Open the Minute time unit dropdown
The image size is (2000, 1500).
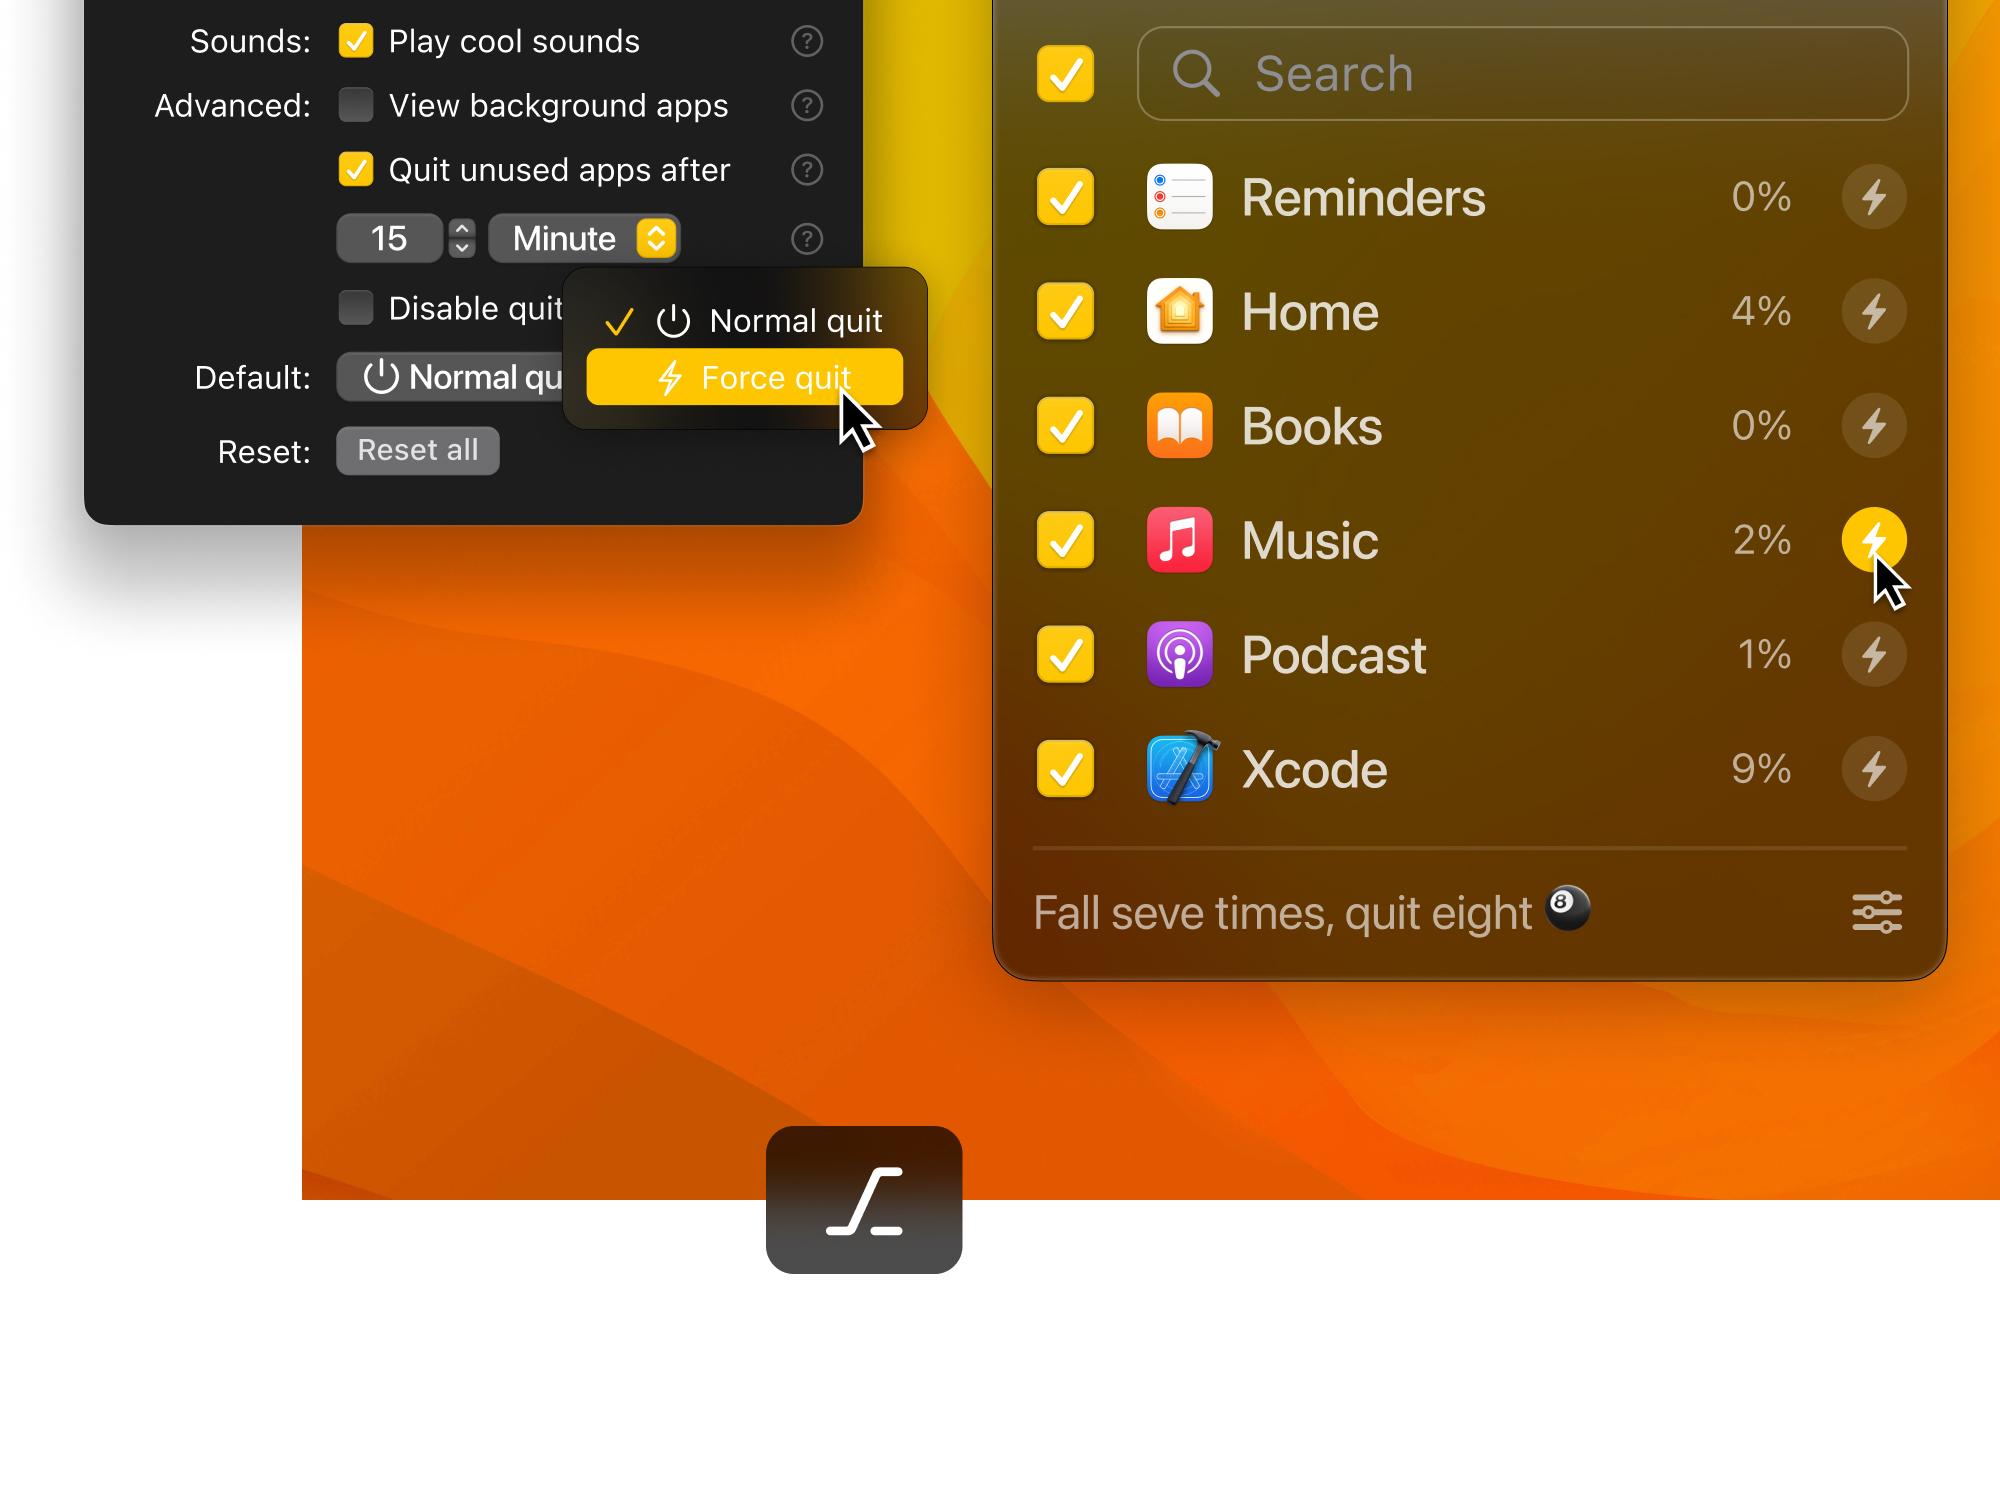[x=584, y=239]
